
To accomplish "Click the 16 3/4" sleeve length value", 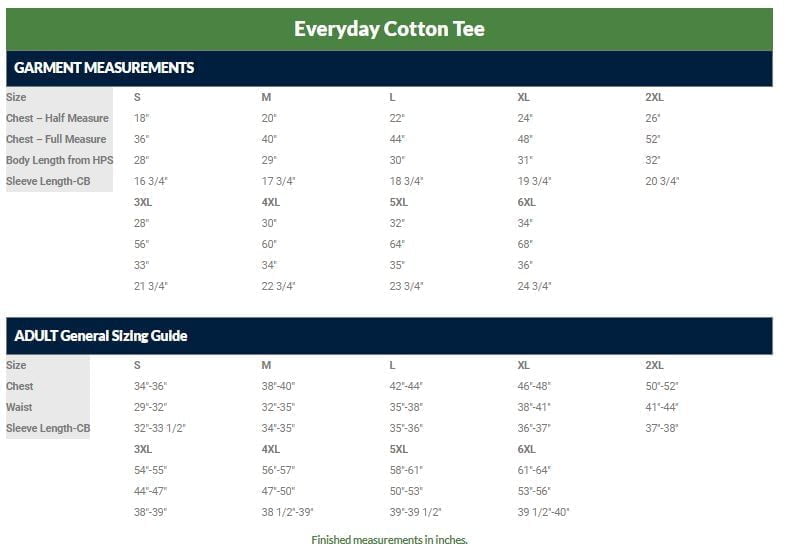I will pos(151,181).
